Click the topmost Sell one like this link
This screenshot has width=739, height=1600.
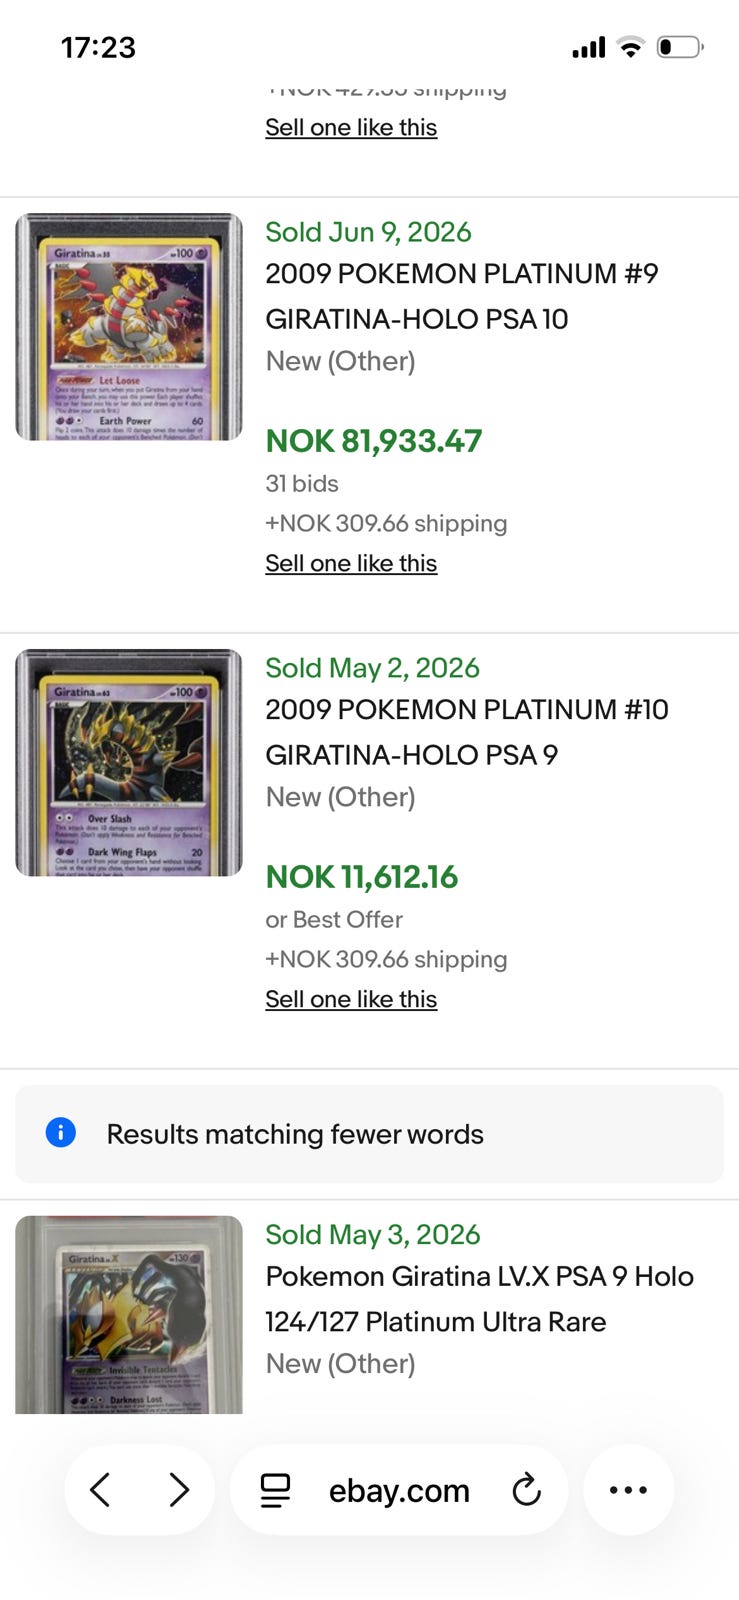pos(351,127)
